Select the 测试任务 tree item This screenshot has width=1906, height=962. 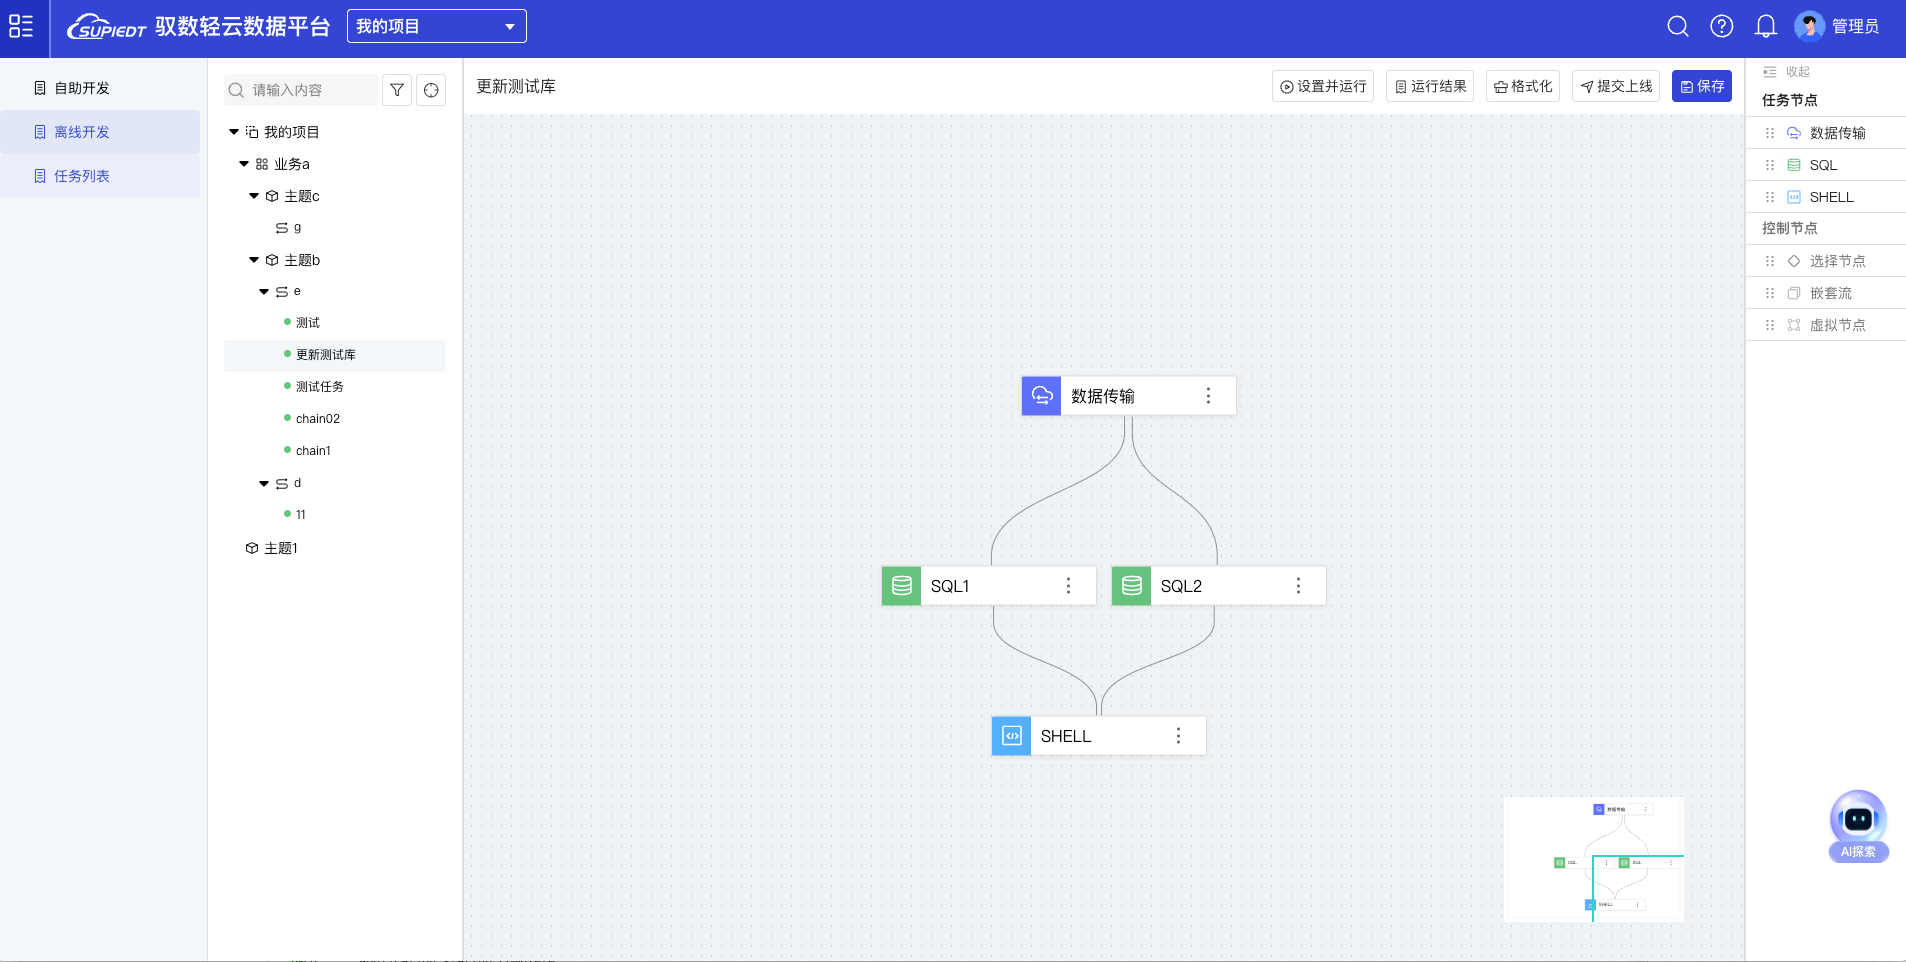(320, 387)
